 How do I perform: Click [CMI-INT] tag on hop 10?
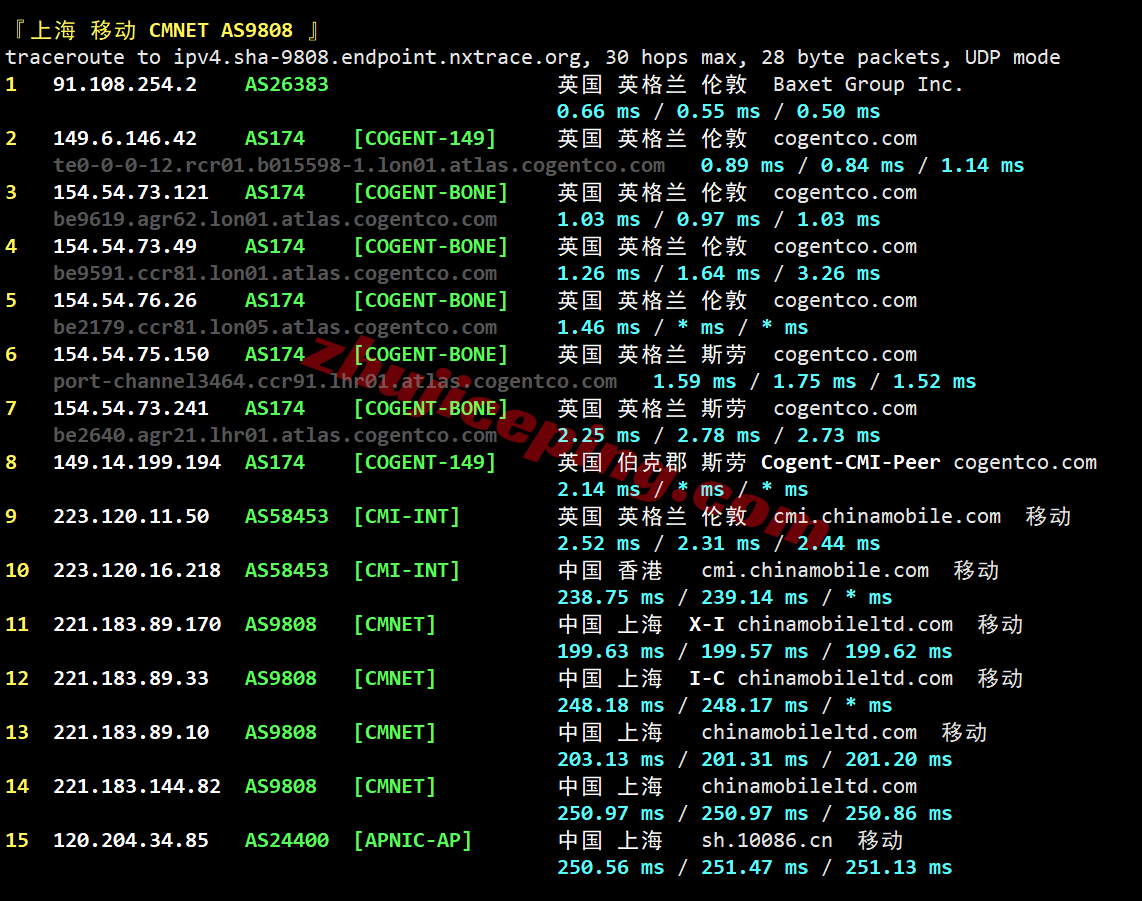406,570
